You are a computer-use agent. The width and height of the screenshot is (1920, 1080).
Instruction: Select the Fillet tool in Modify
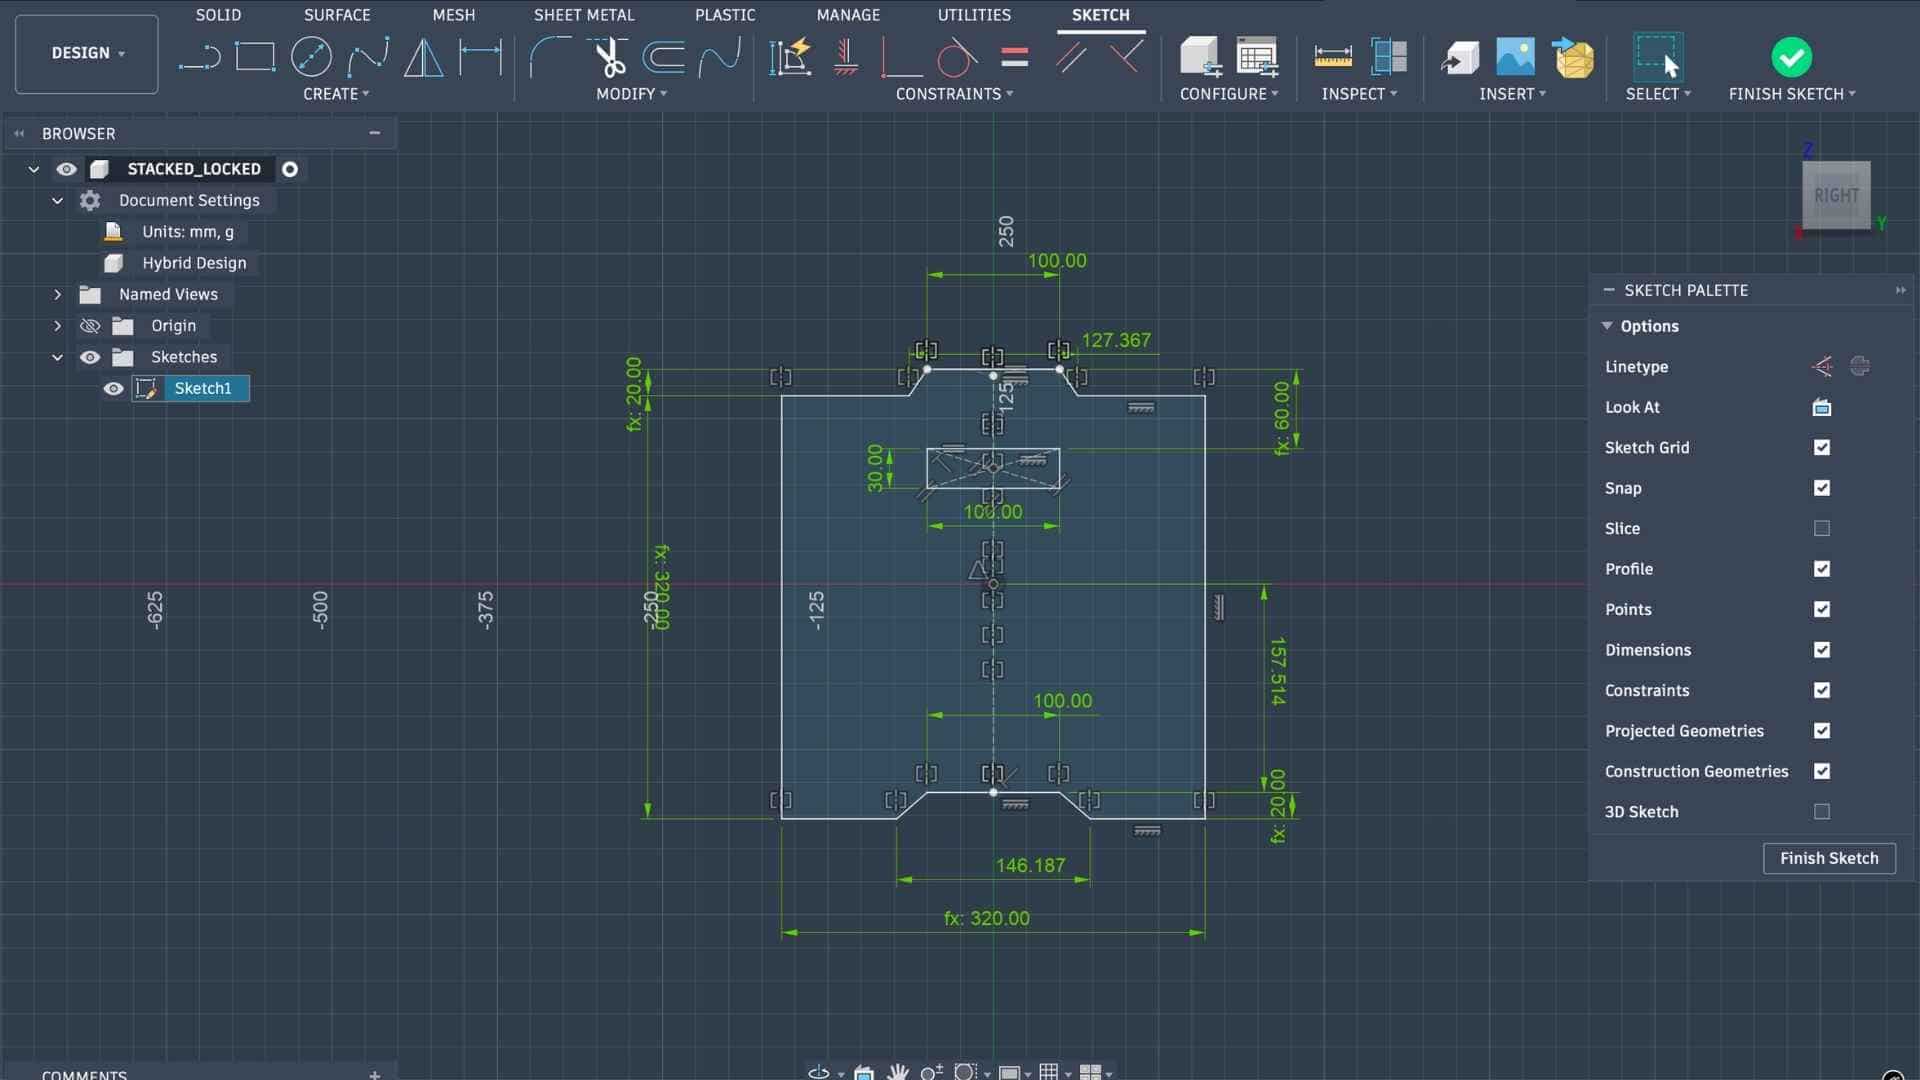pyautogui.click(x=549, y=57)
